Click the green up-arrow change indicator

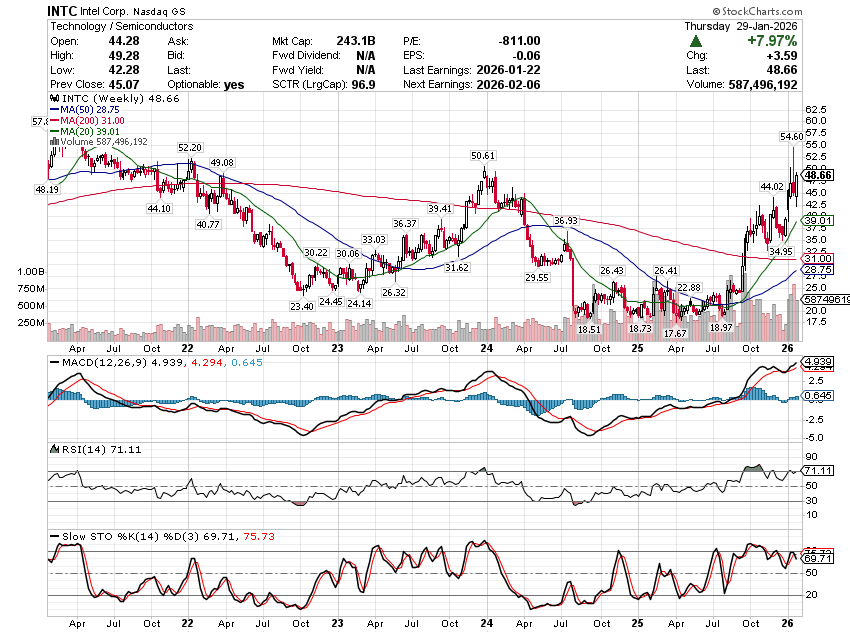[694, 42]
